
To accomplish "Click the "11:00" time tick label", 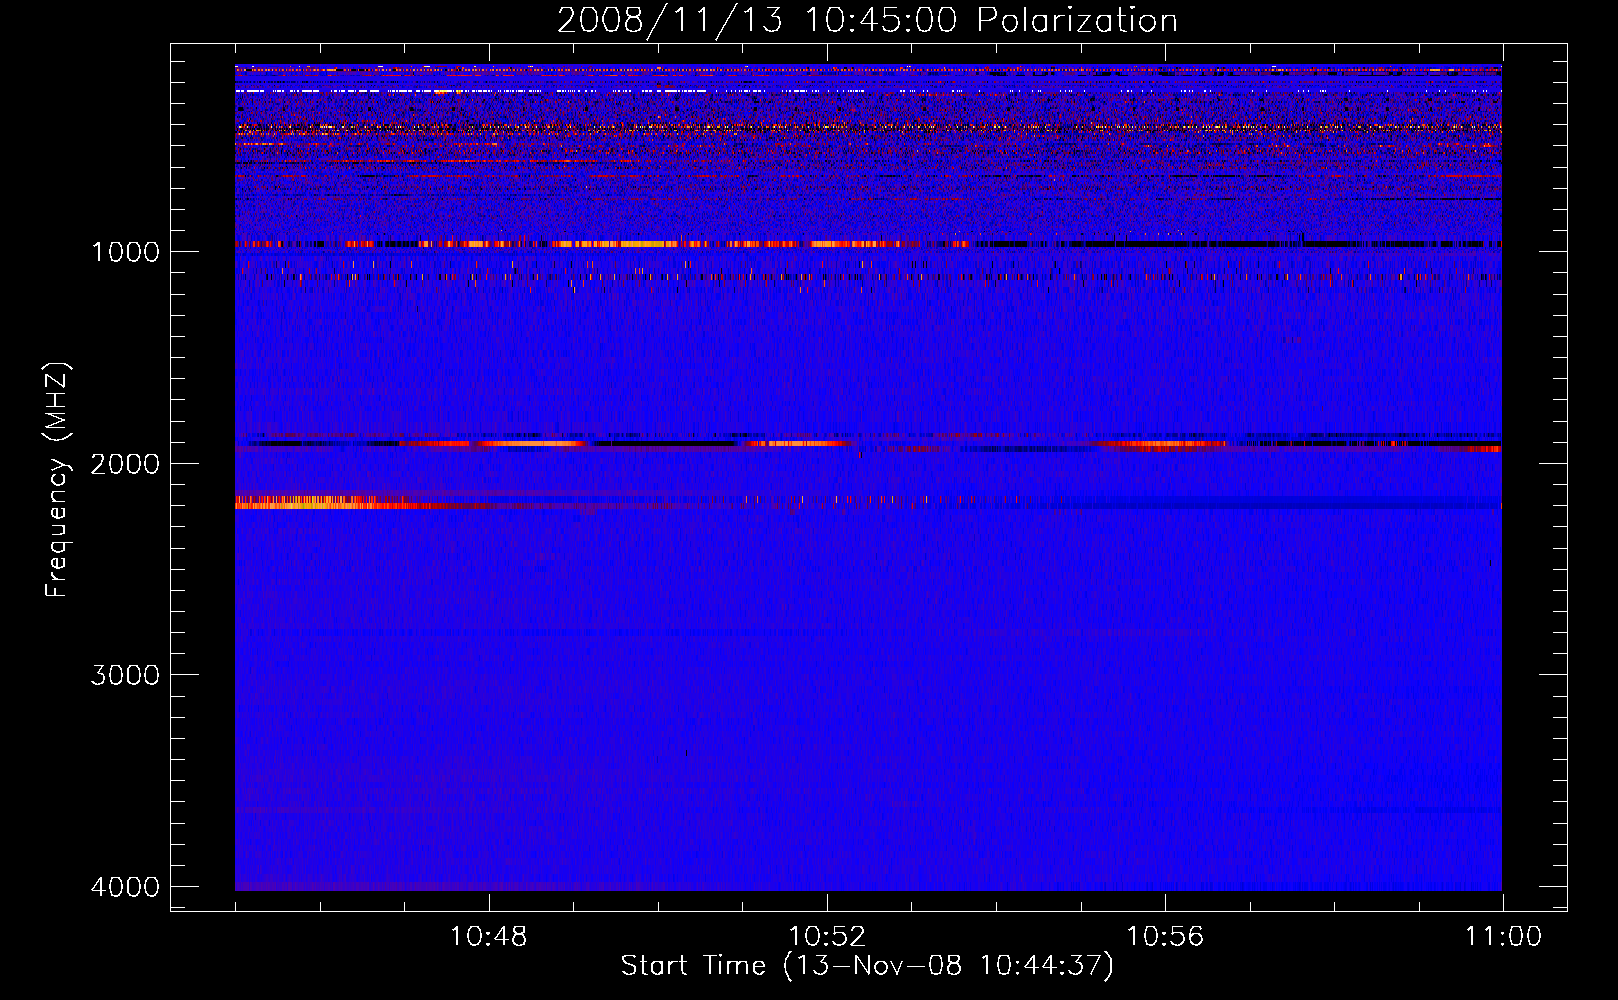I will [x=1503, y=937].
